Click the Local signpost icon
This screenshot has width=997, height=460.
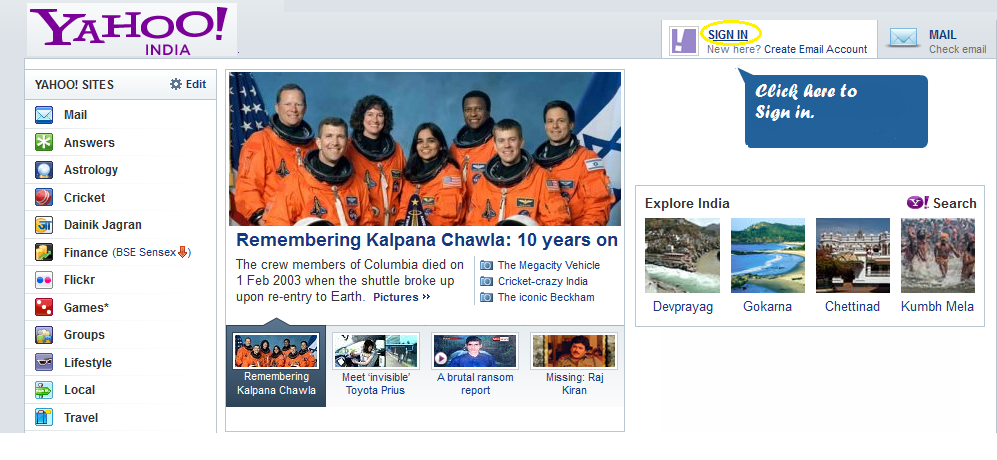[x=44, y=390]
